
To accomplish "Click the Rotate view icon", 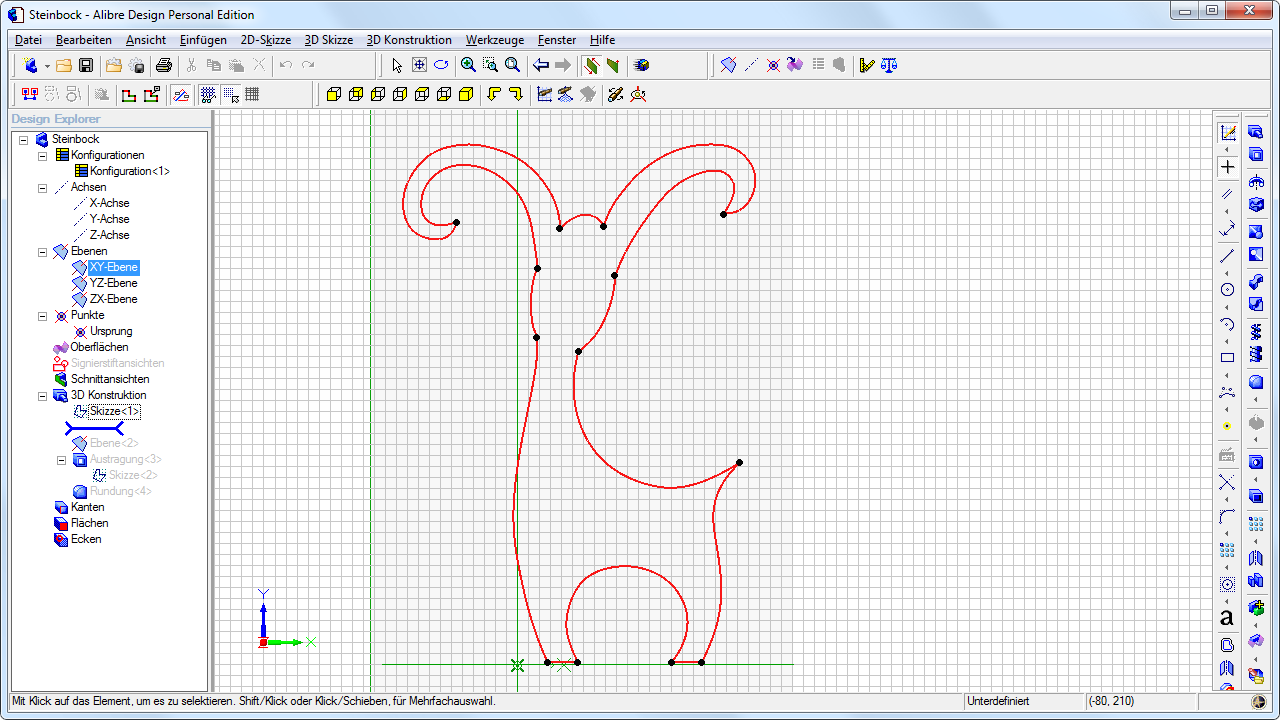I will (x=441, y=65).
